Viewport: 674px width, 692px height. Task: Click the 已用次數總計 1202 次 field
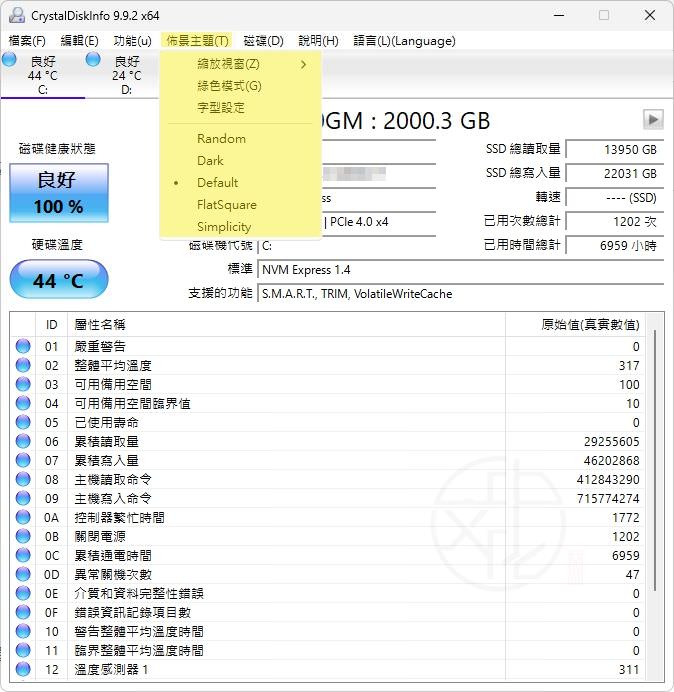614,221
